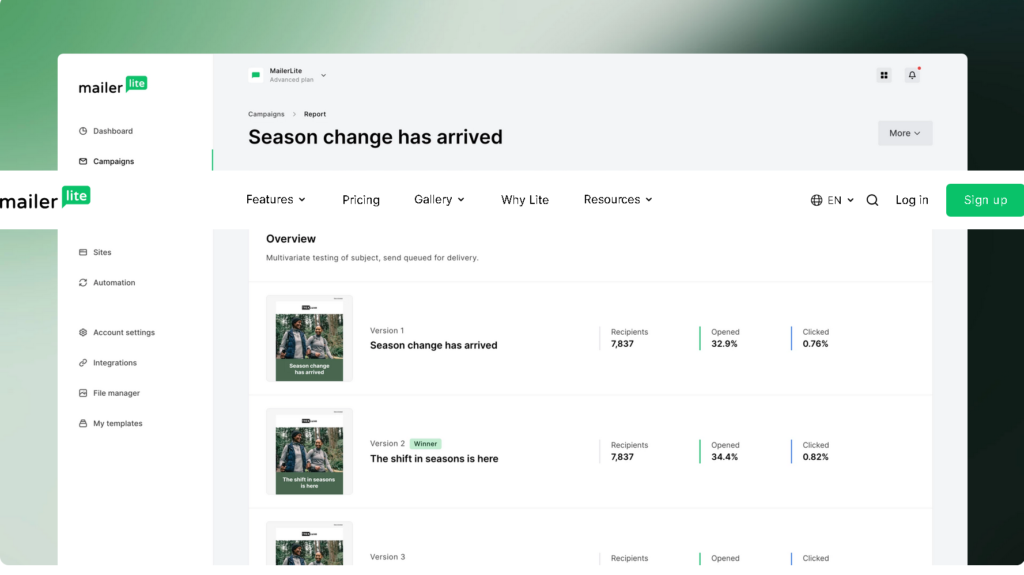Open the Version 1 email thumbnail

[x=310, y=338]
